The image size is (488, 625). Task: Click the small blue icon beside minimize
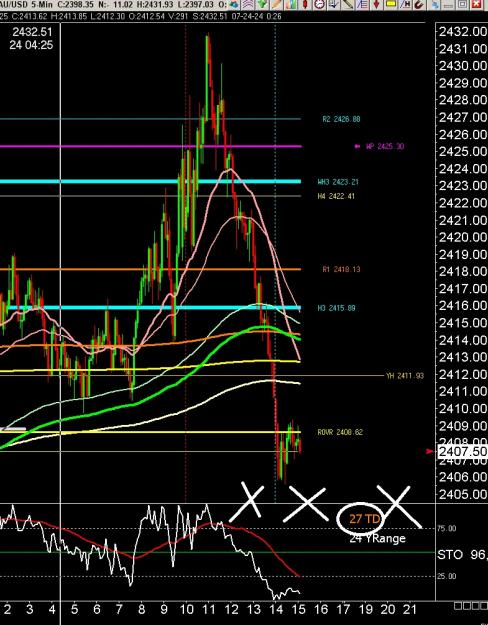pos(435,4)
